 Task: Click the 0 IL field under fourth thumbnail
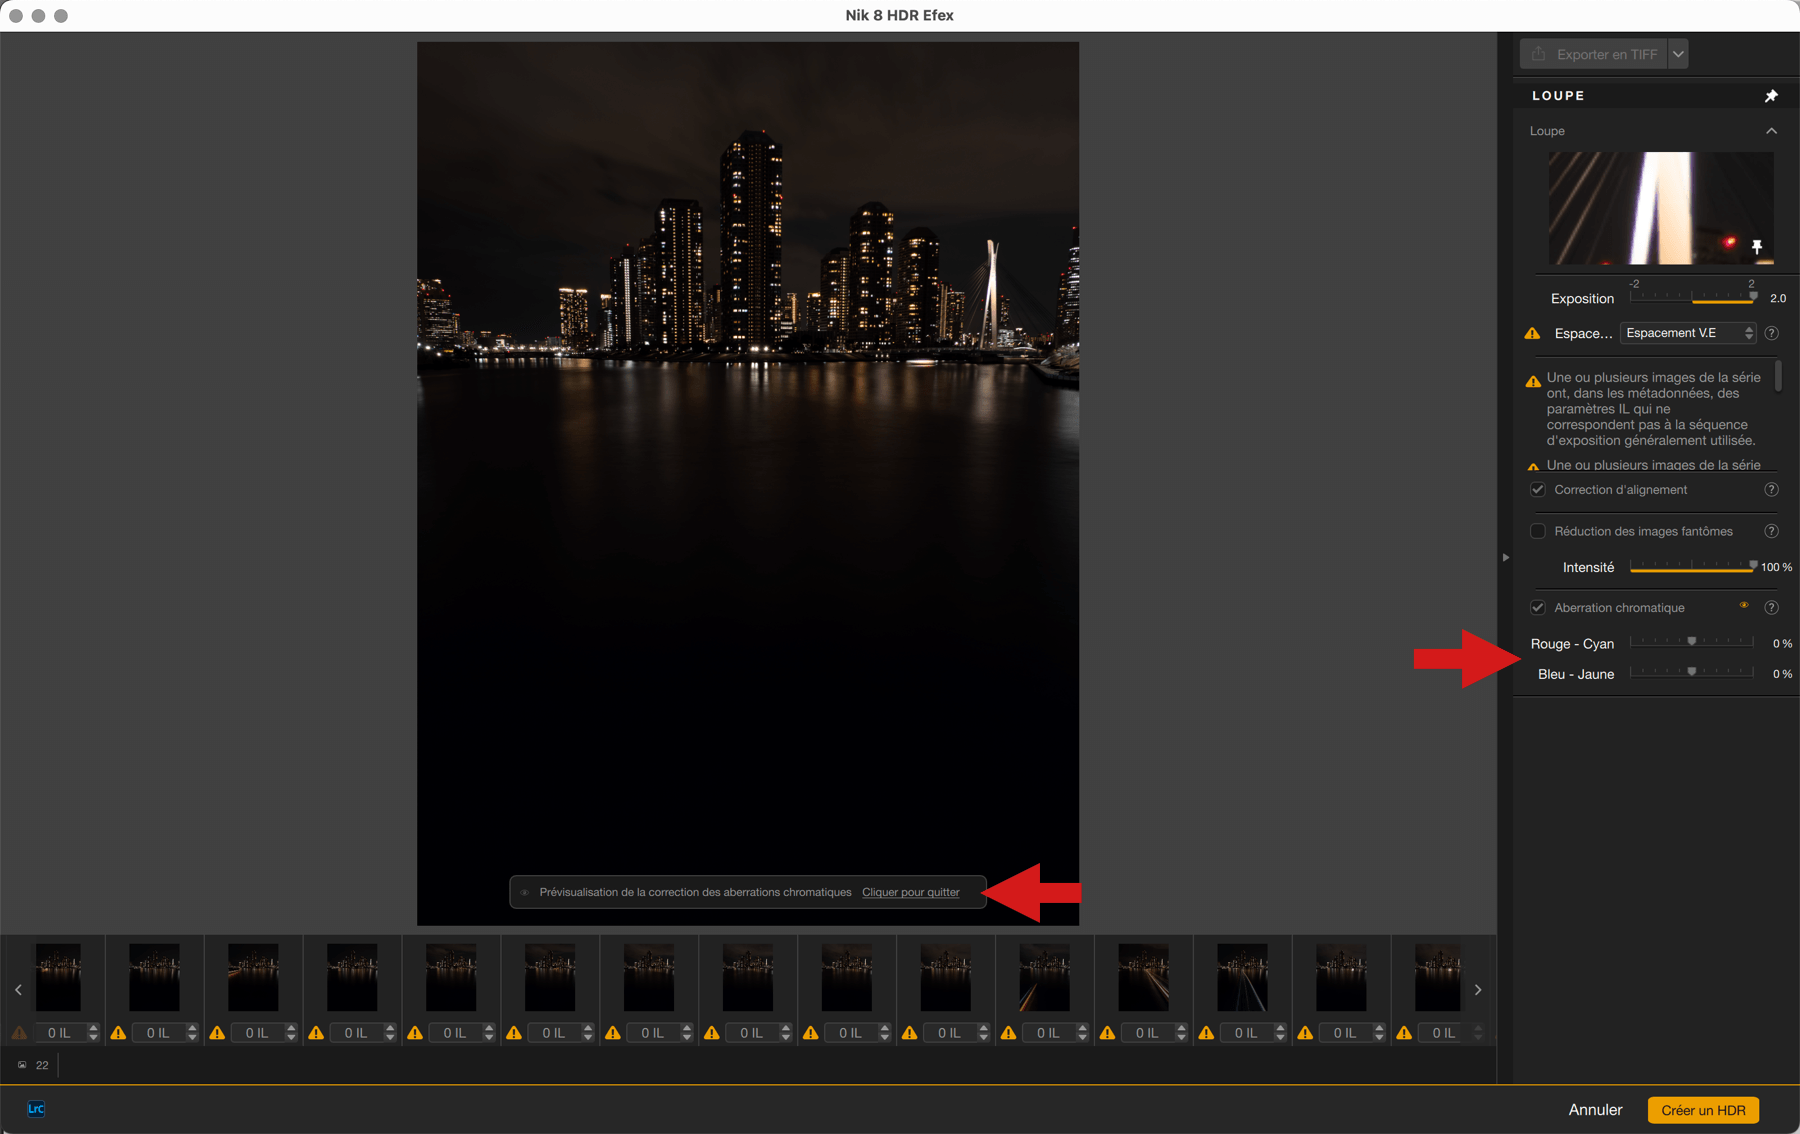pyautogui.click(x=355, y=1033)
